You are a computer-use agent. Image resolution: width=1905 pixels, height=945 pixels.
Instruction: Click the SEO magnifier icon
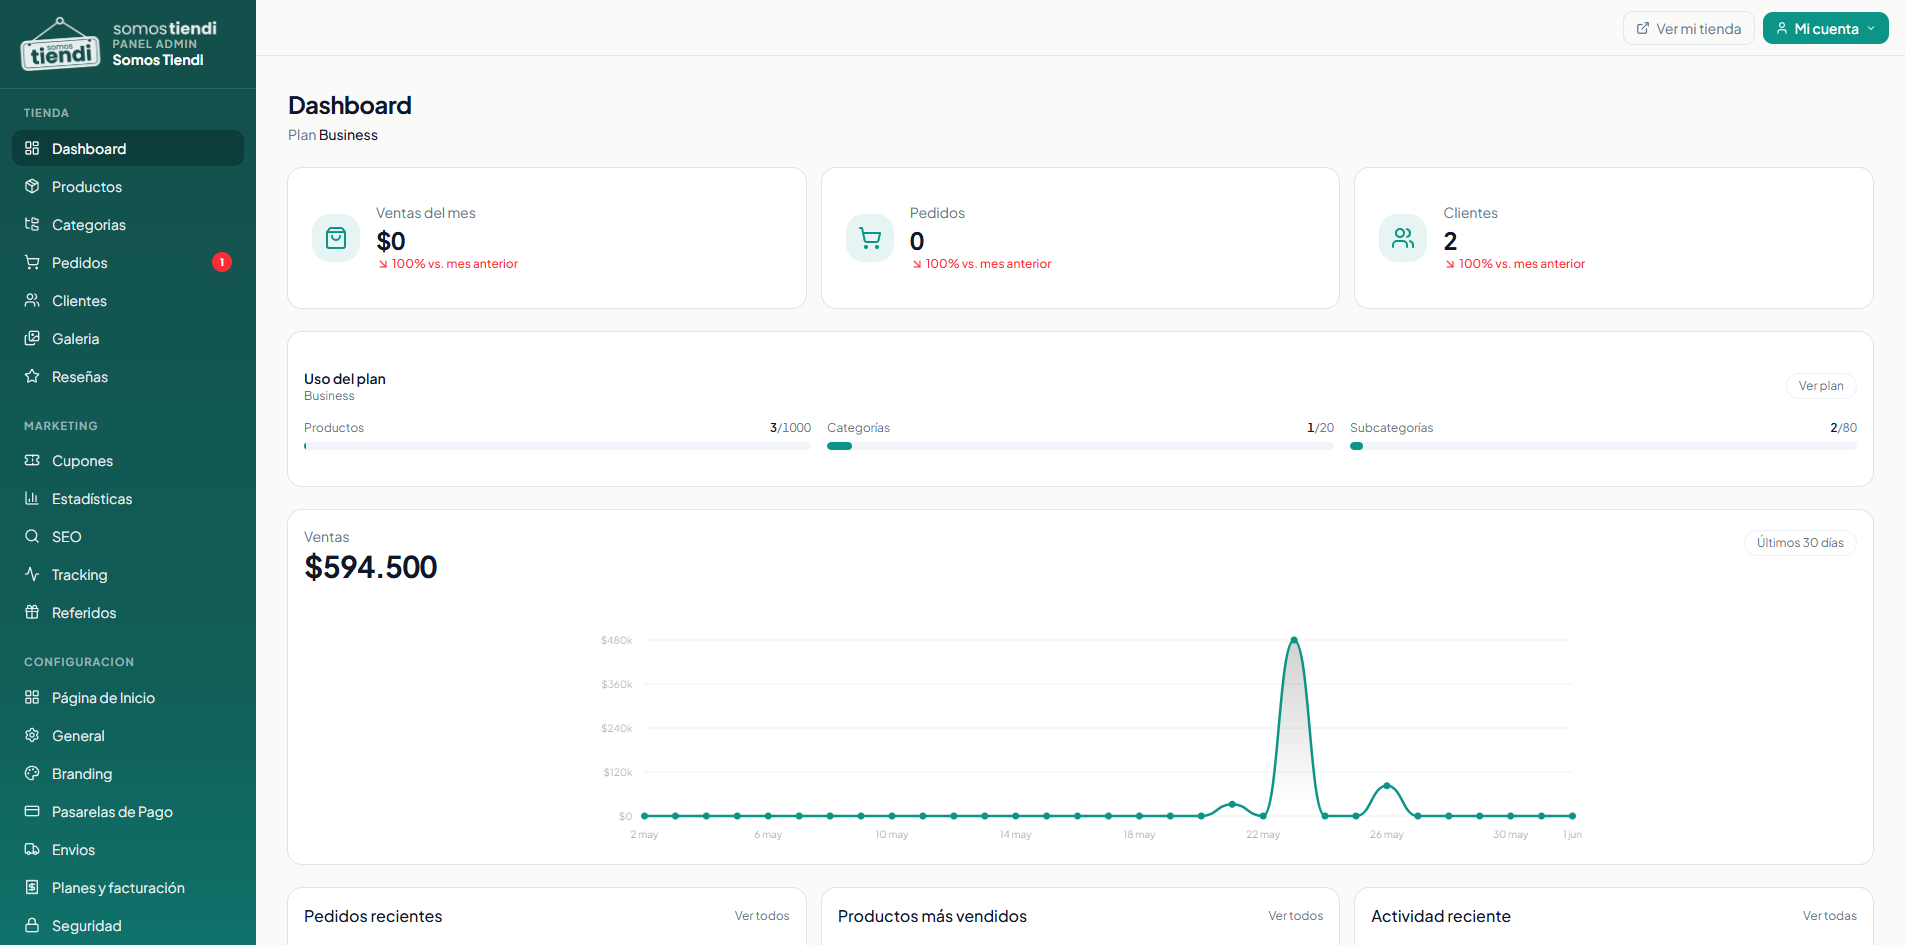coord(32,536)
